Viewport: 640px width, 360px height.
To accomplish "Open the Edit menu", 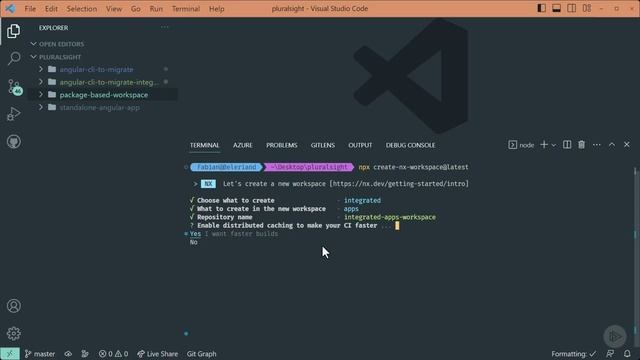I will [x=51, y=9].
